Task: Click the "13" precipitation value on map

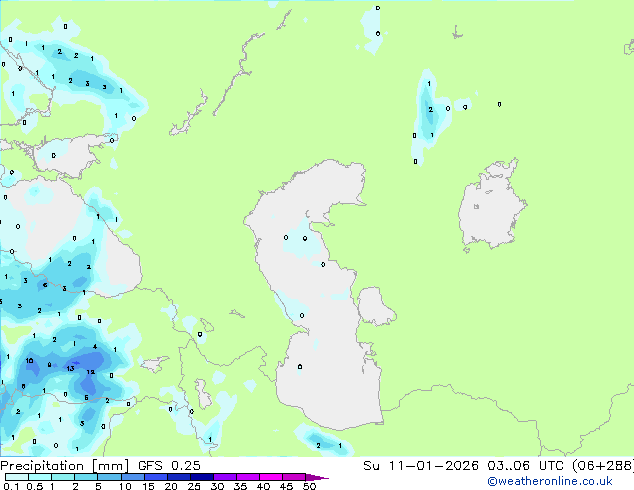Action: [x=71, y=368]
